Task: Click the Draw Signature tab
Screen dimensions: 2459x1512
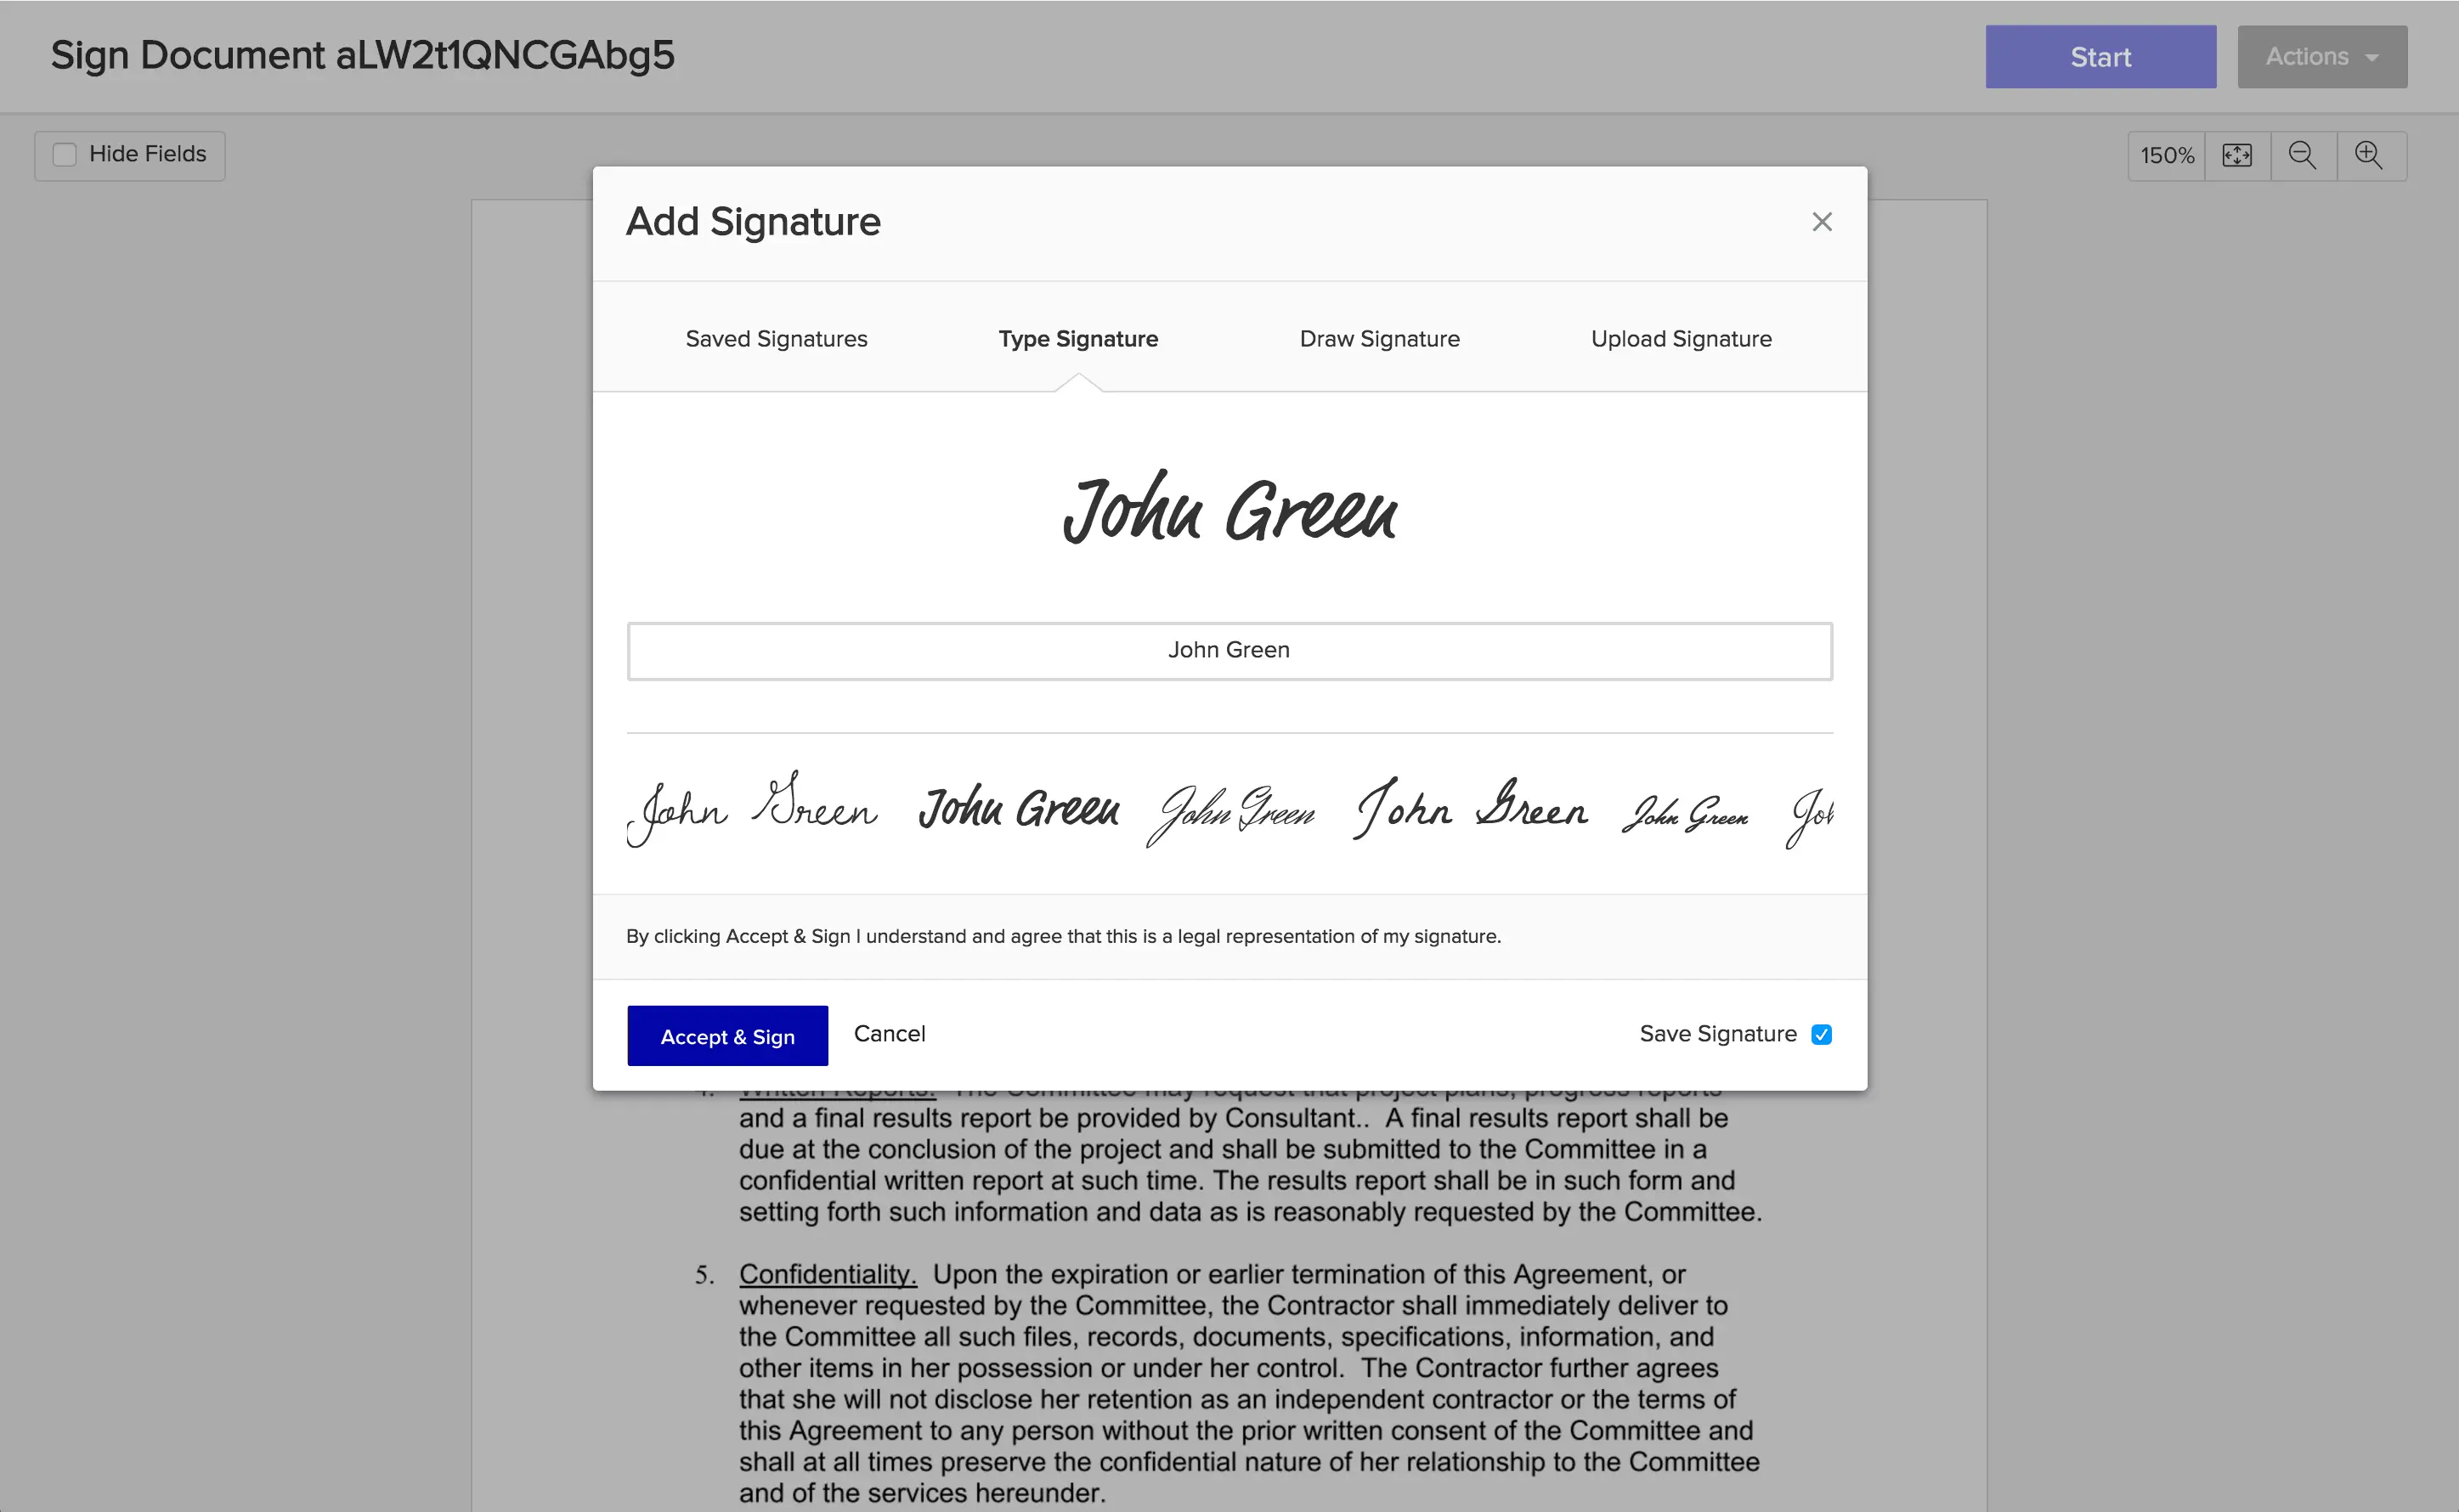Action: point(1381,339)
